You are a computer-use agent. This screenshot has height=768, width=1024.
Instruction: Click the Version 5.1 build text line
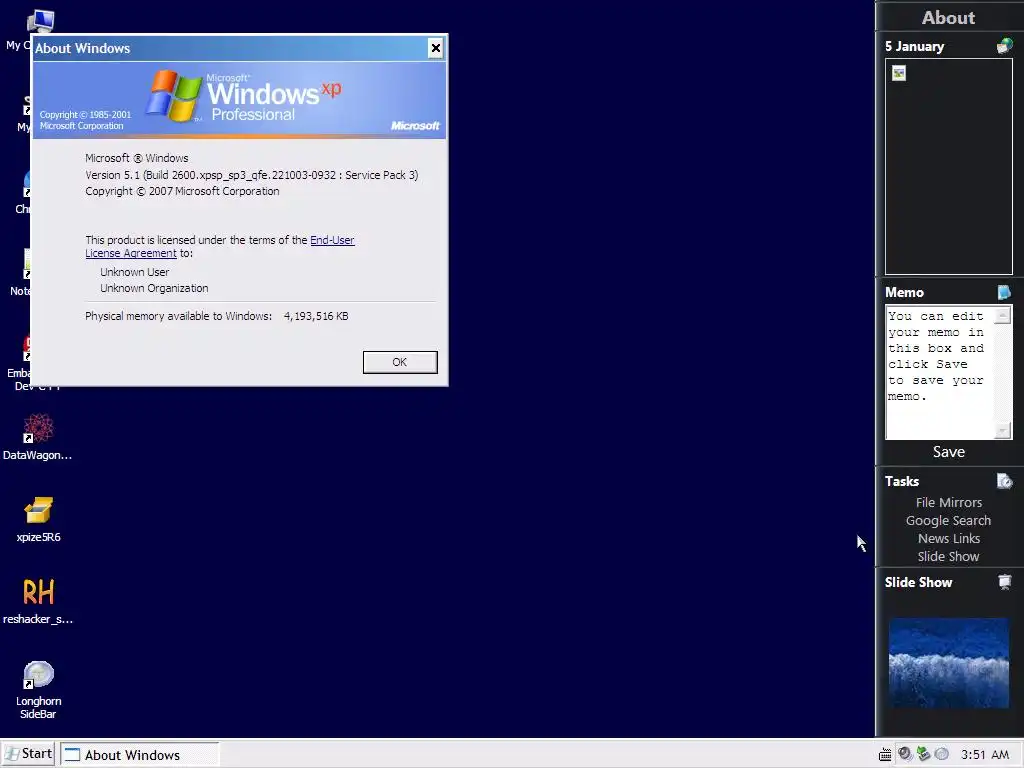[251, 175]
